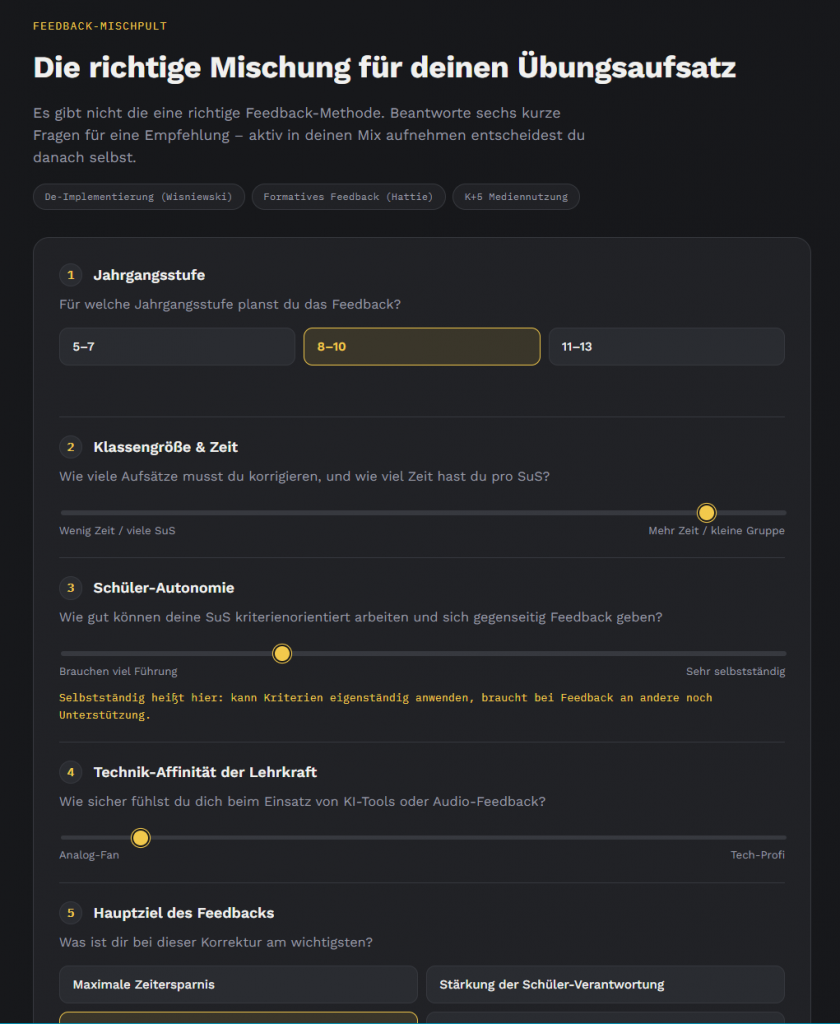Click the Sehr selbstständig slider end label
This screenshot has height=1024, width=840.
(x=735, y=671)
